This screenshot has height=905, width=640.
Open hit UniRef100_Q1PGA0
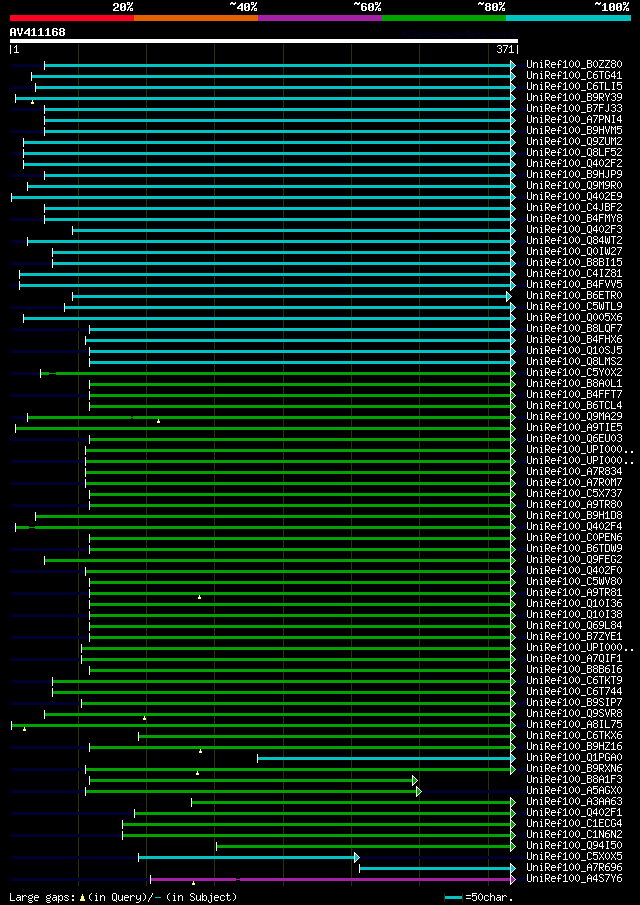(x=574, y=758)
